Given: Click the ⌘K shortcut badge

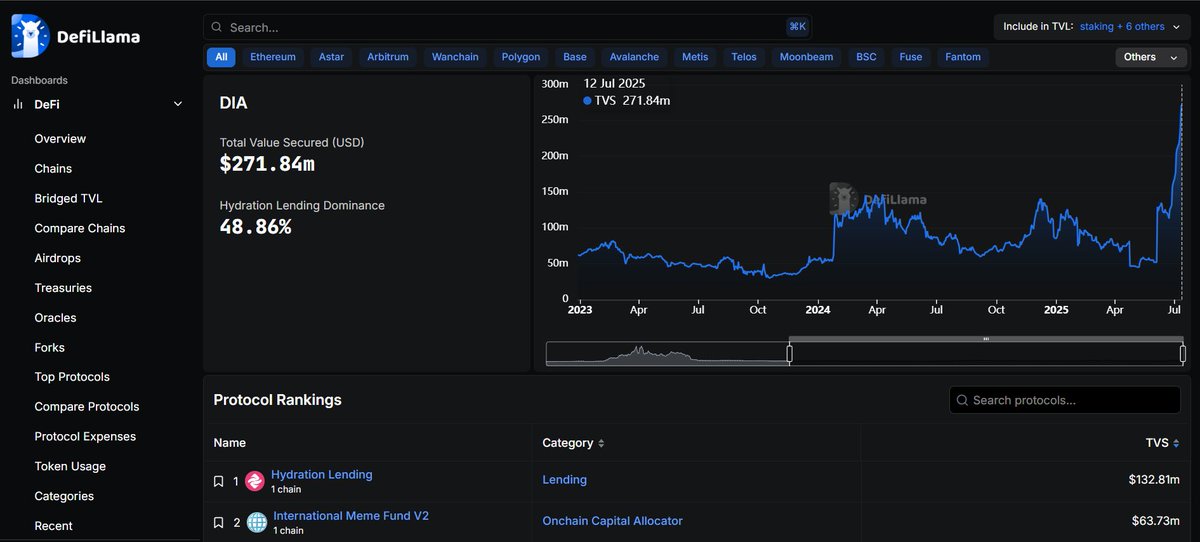Looking at the screenshot, I should [x=797, y=27].
